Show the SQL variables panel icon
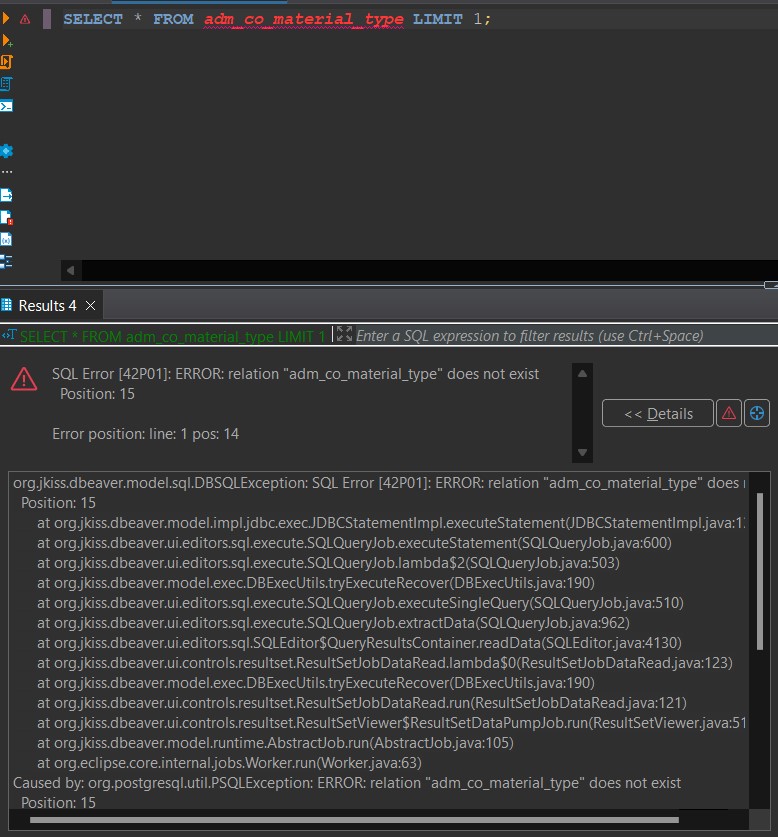 [x=6, y=239]
